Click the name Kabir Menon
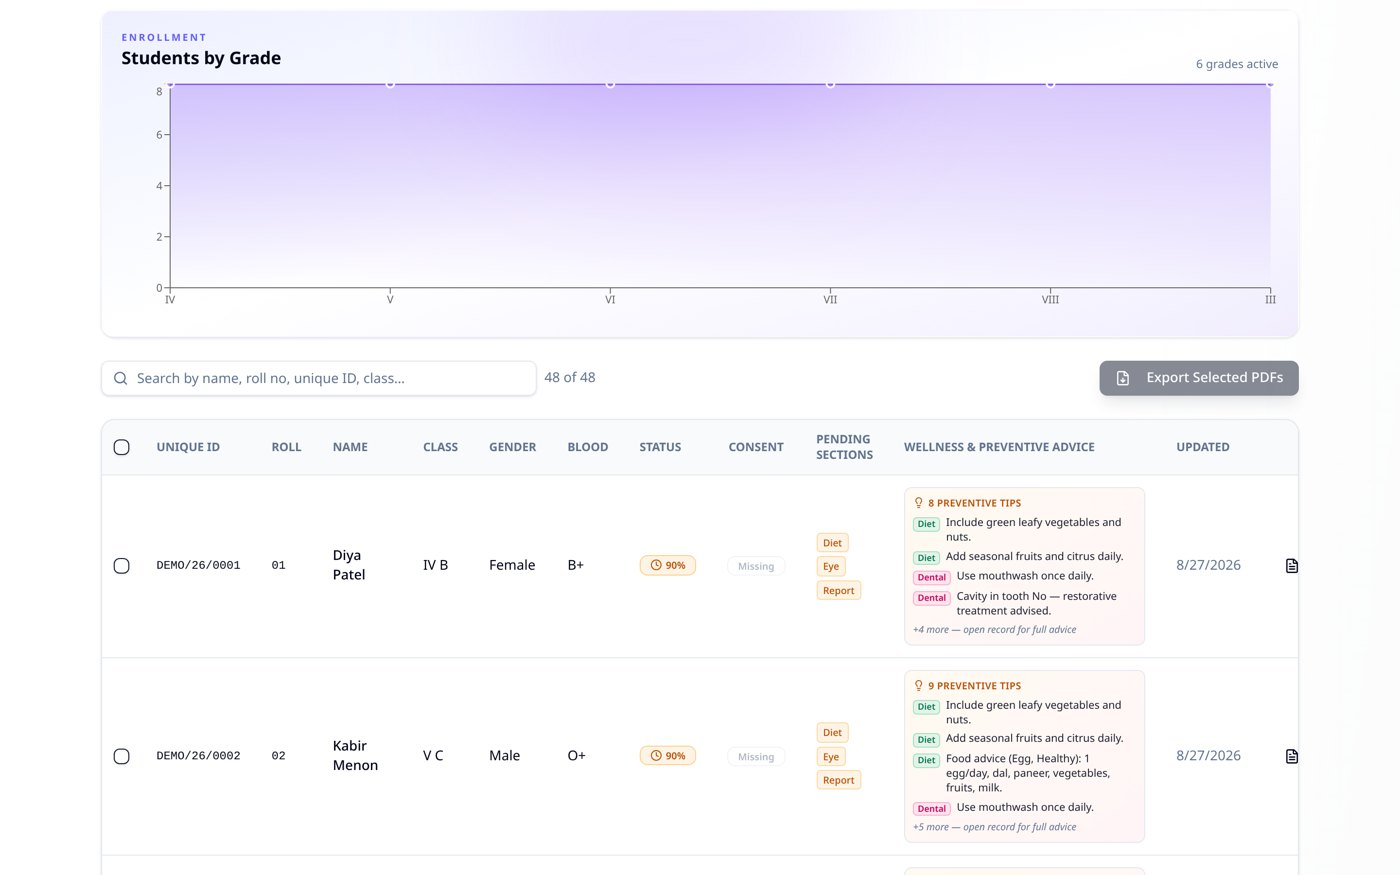The height and width of the screenshot is (875, 1400). tap(355, 755)
